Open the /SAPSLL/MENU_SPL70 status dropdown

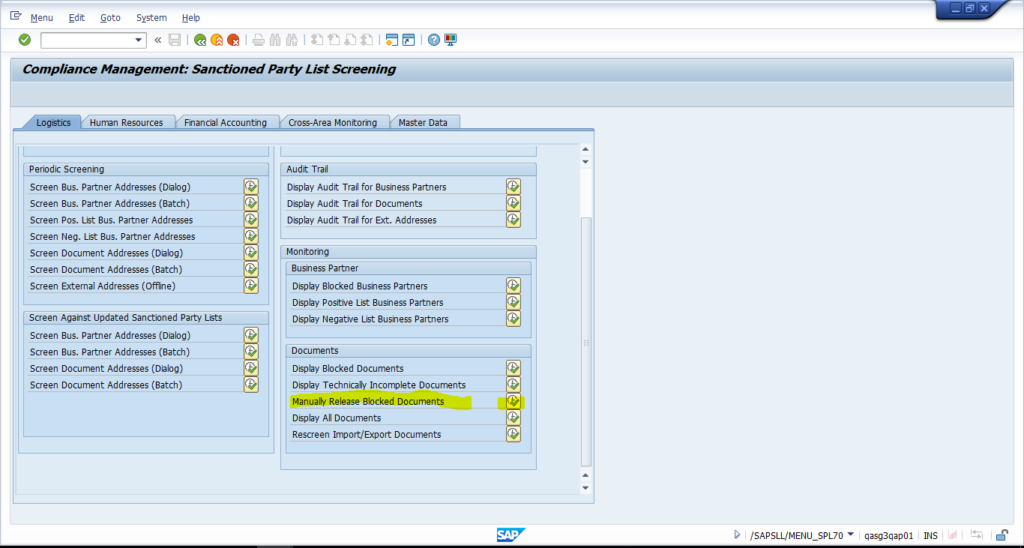850,534
